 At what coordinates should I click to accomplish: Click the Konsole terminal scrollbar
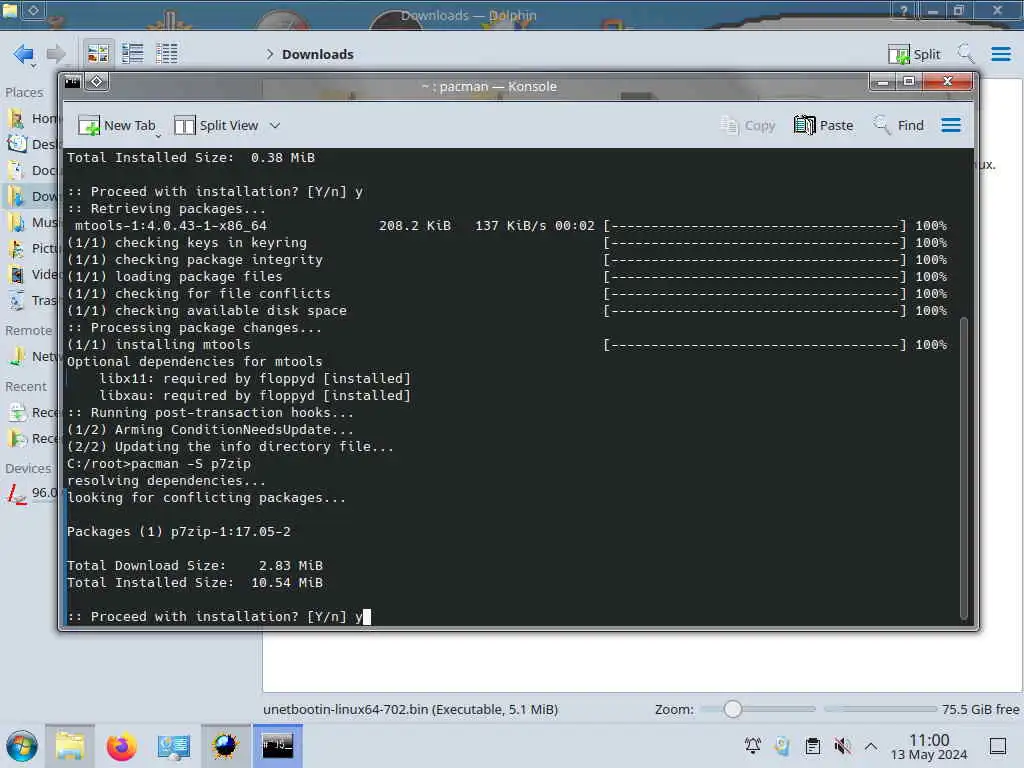964,468
